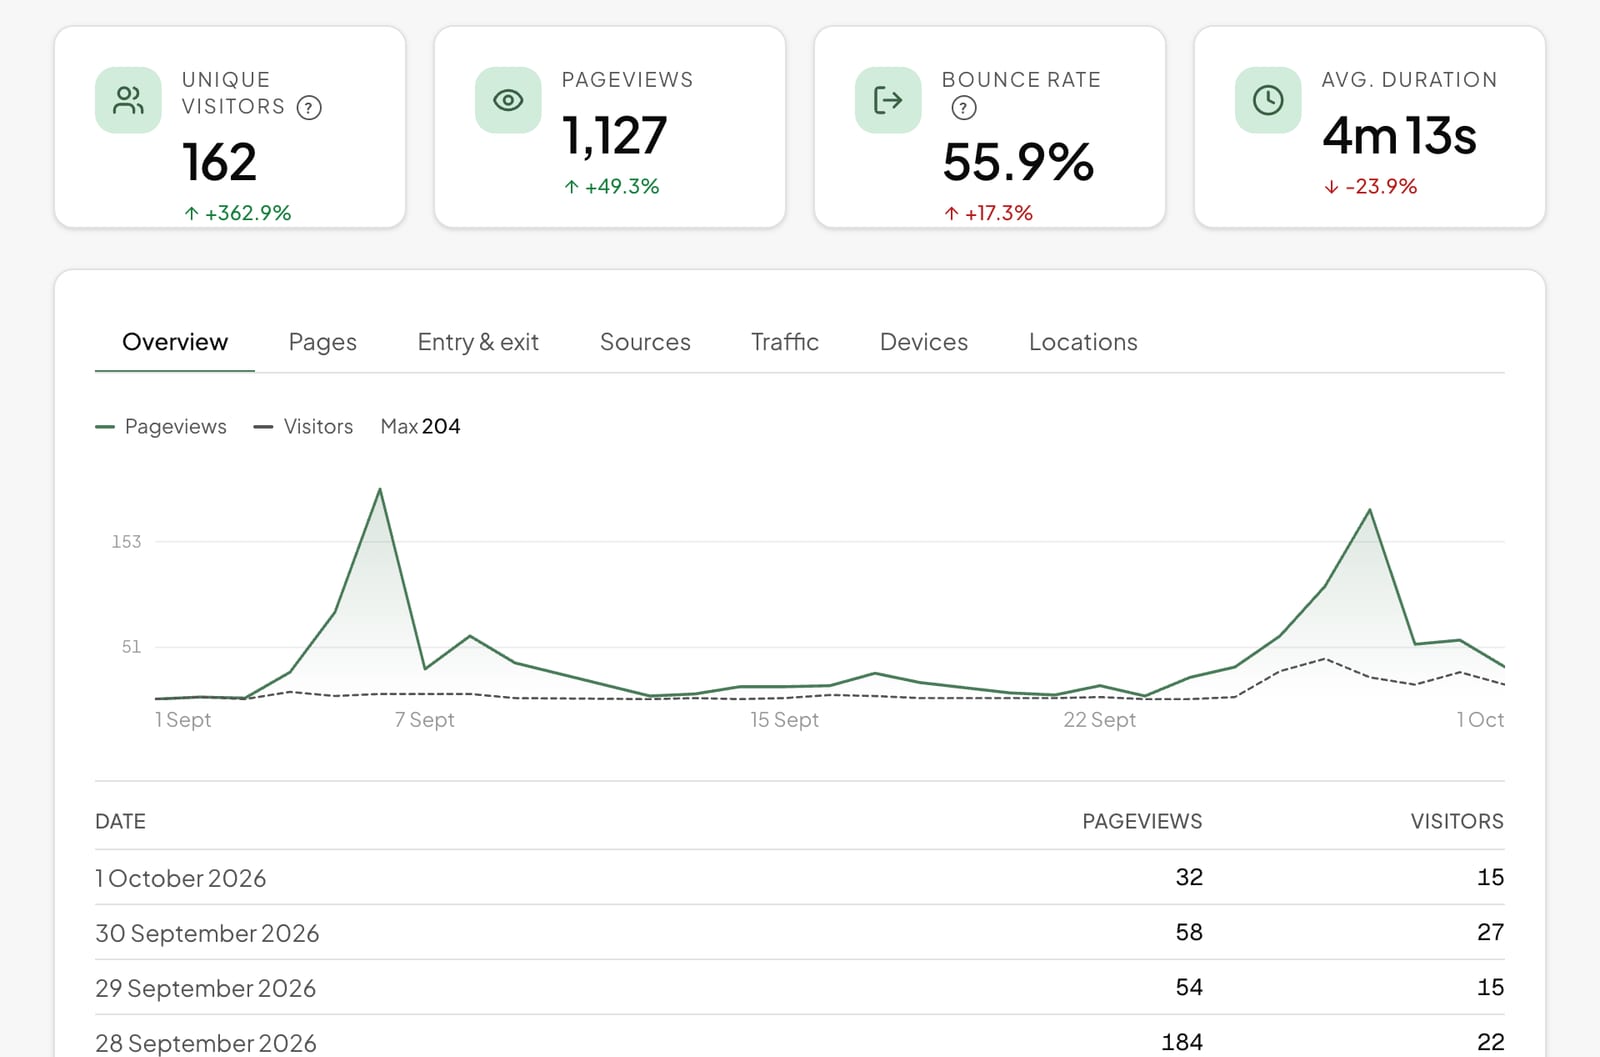The height and width of the screenshot is (1057, 1600).
Task: Select the 30 September 2026 row
Action: point(800,932)
